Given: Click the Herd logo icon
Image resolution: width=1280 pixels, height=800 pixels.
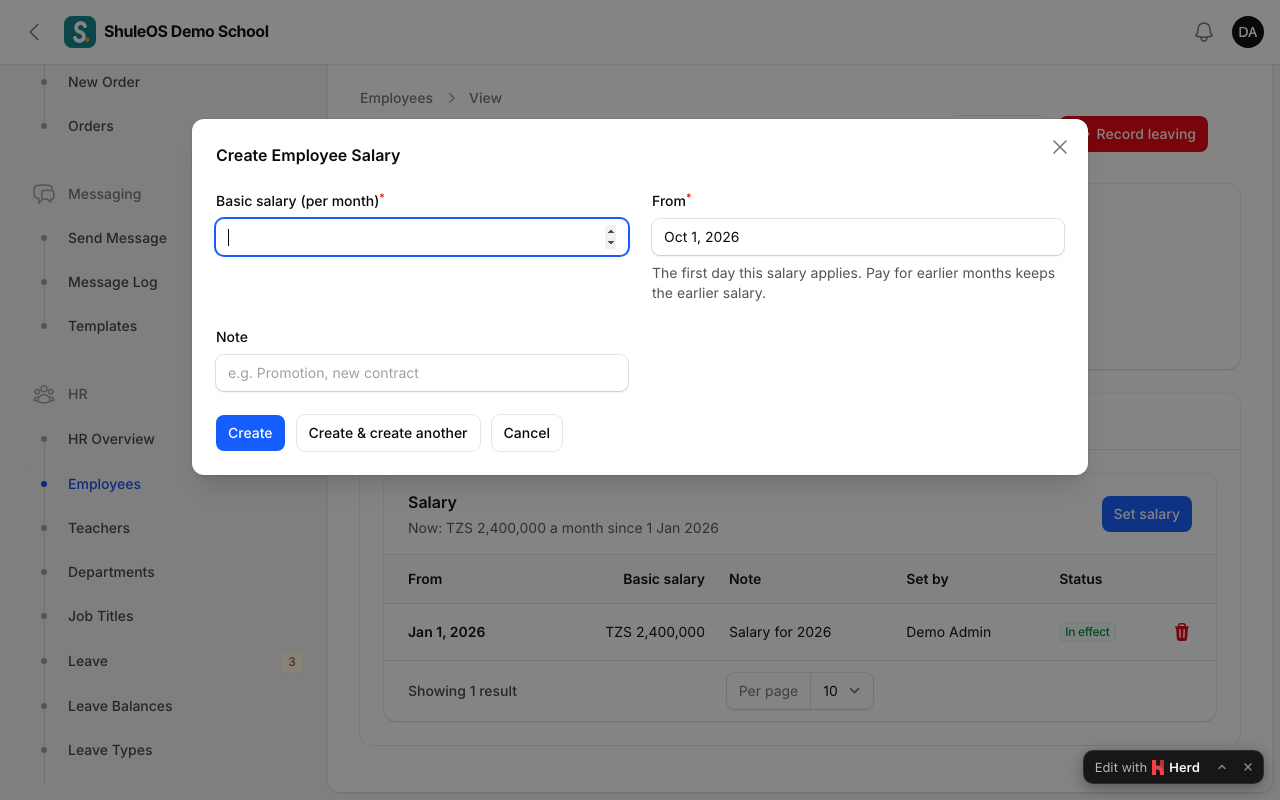Looking at the screenshot, I should tap(1158, 768).
